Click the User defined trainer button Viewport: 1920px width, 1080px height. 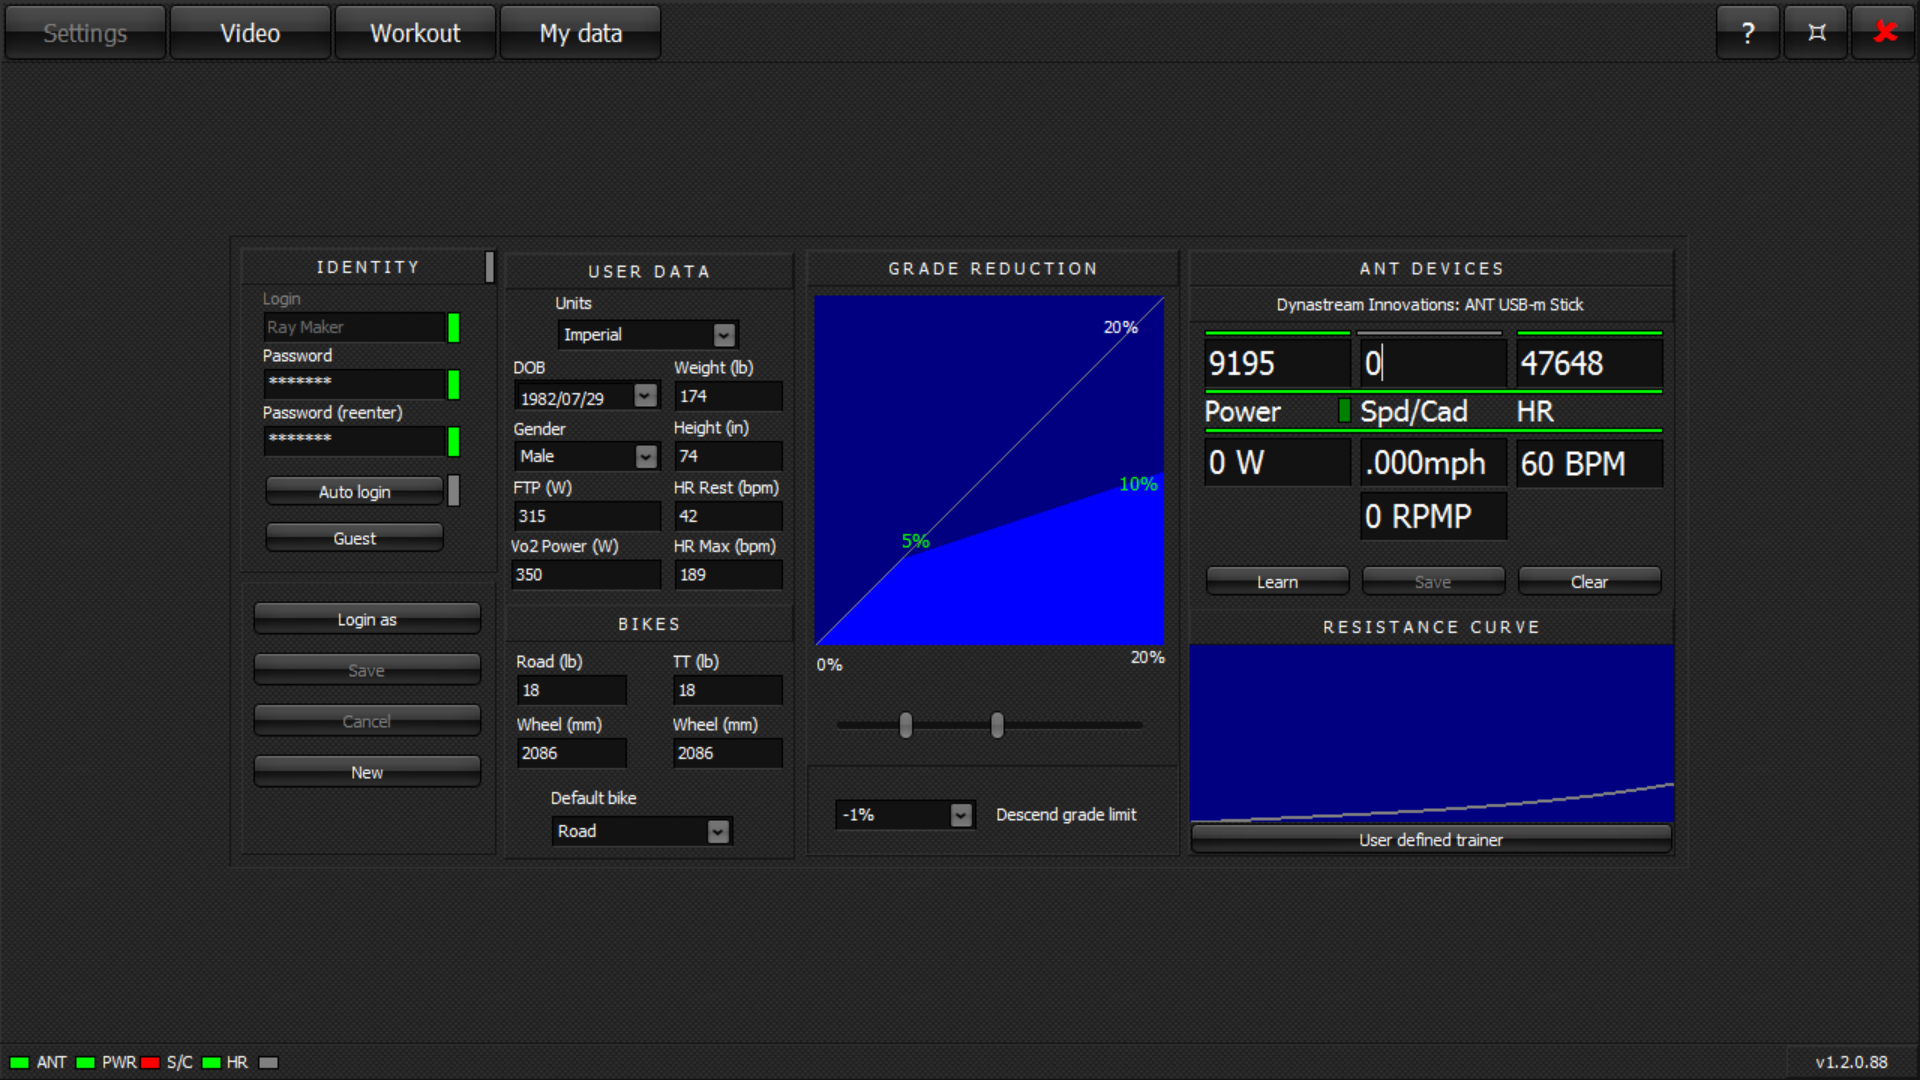(1431, 839)
